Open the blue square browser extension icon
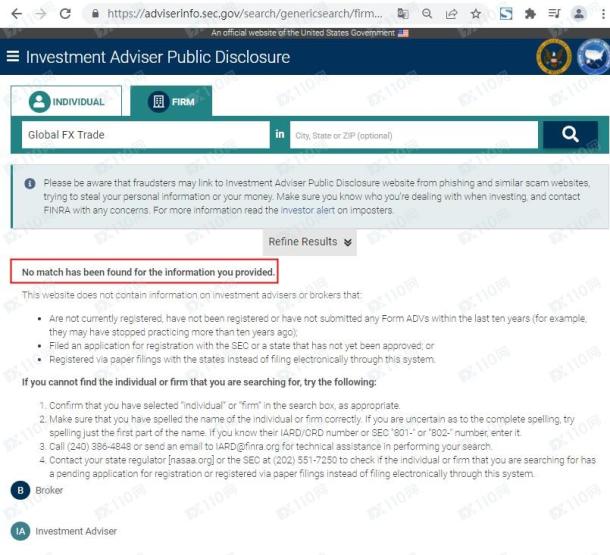The image size is (610, 555). point(506,14)
